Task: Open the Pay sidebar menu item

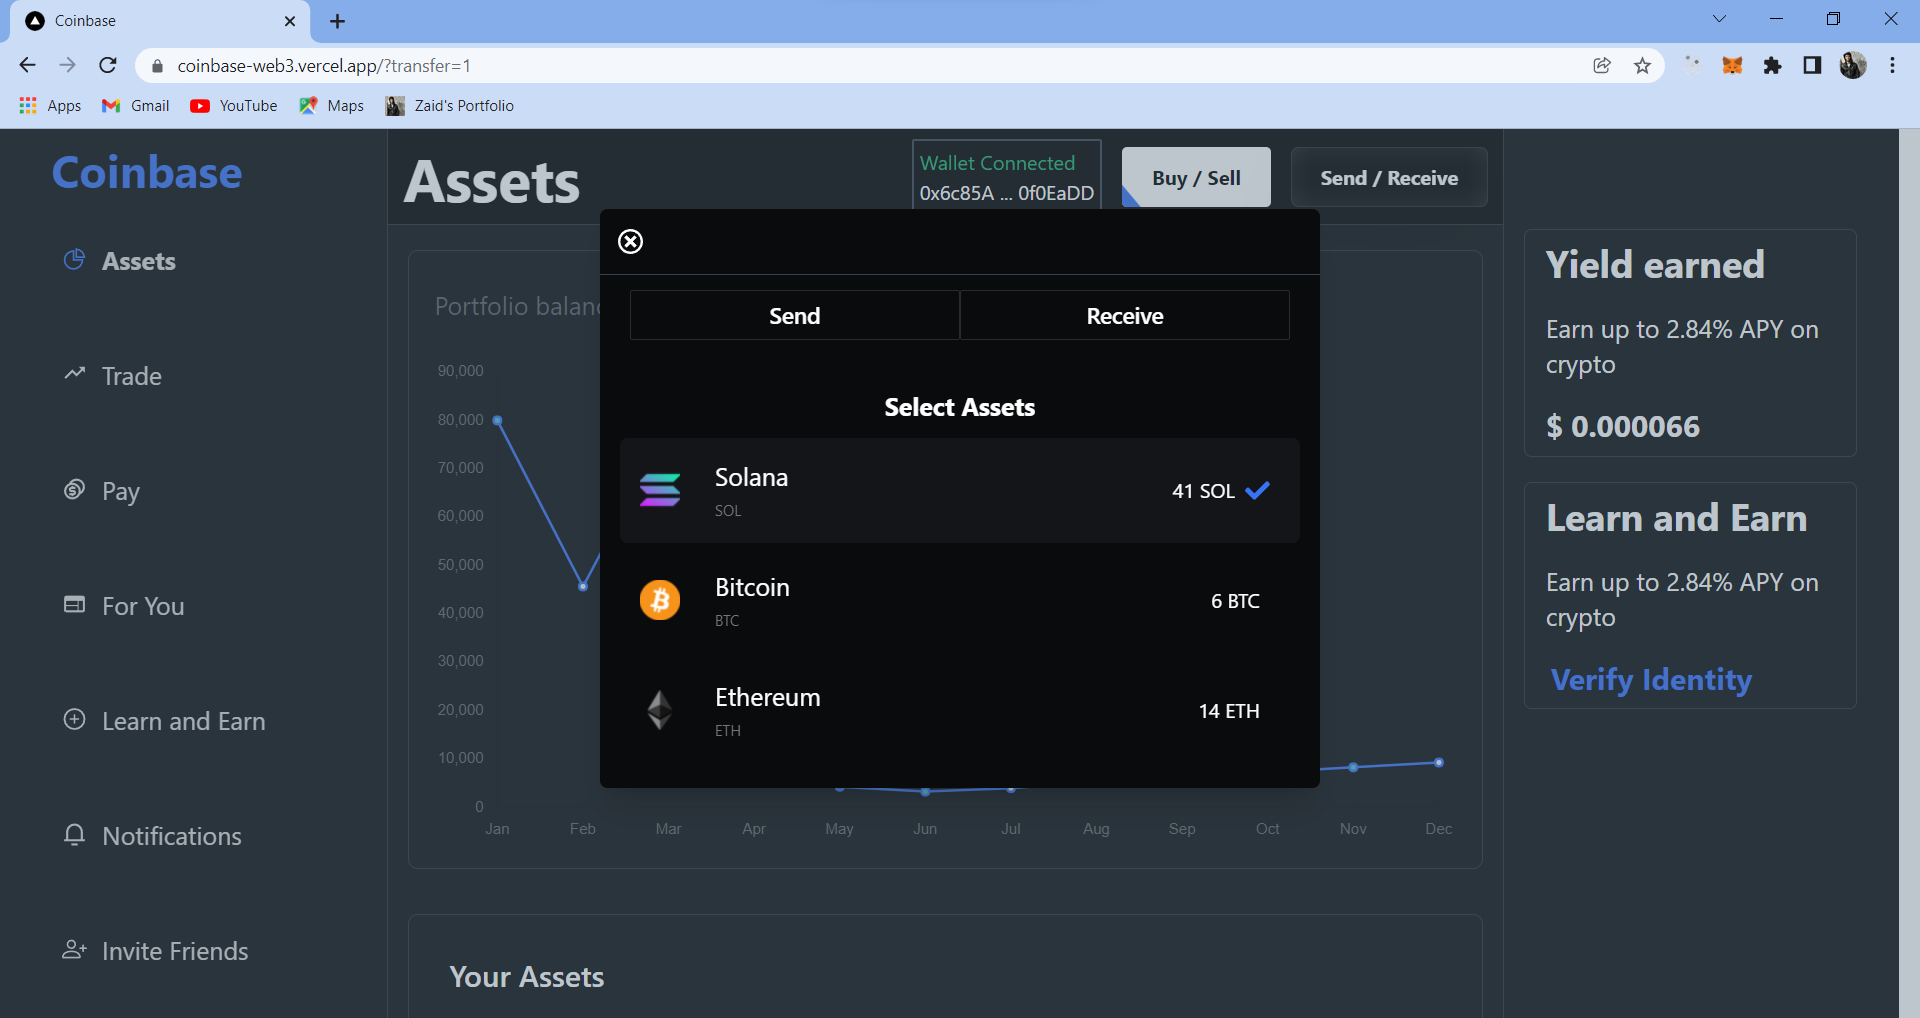Action: [x=120, y=491]
